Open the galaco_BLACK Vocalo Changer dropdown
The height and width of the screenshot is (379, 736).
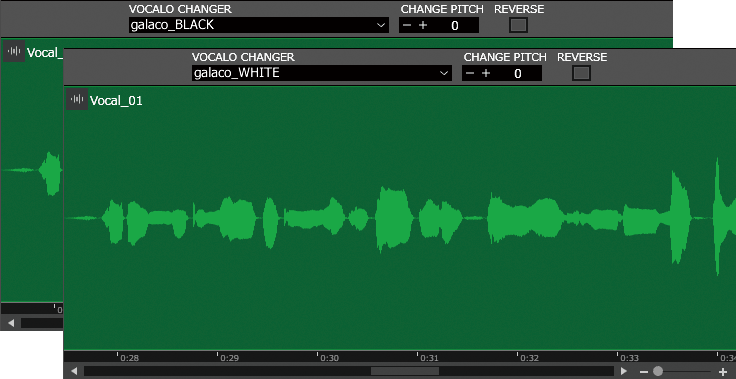coord(259,25)
